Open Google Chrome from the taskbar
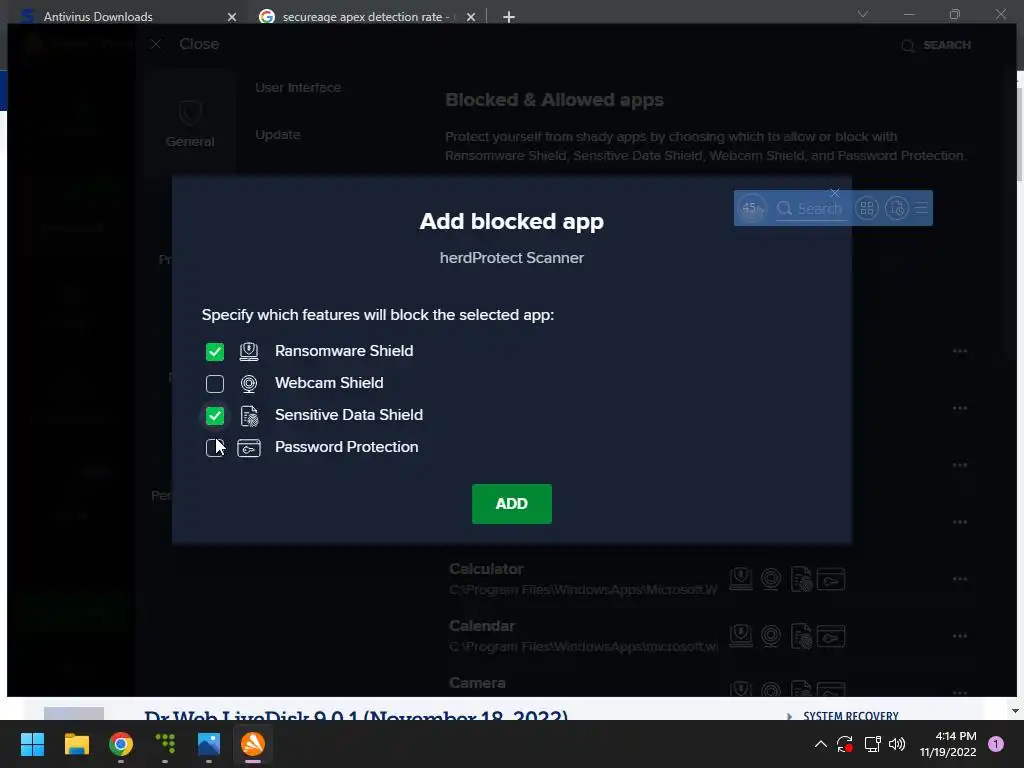 [x=121, y=744]
